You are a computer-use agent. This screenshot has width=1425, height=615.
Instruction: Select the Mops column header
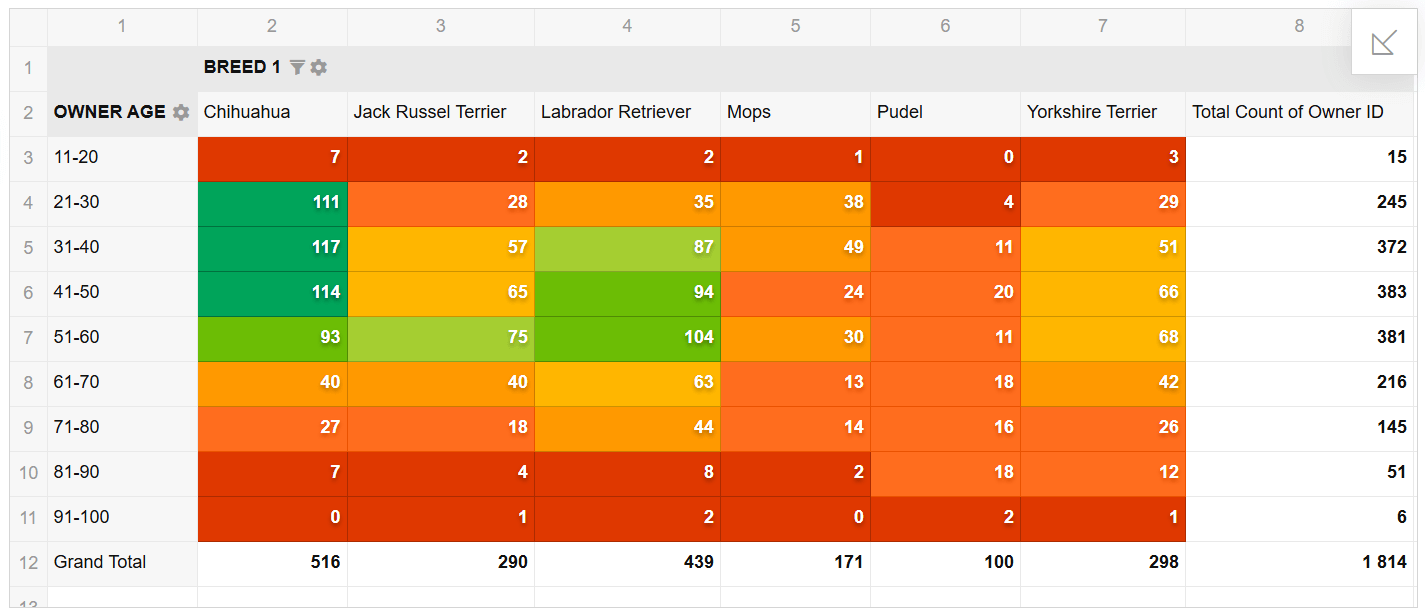point(749,112)
